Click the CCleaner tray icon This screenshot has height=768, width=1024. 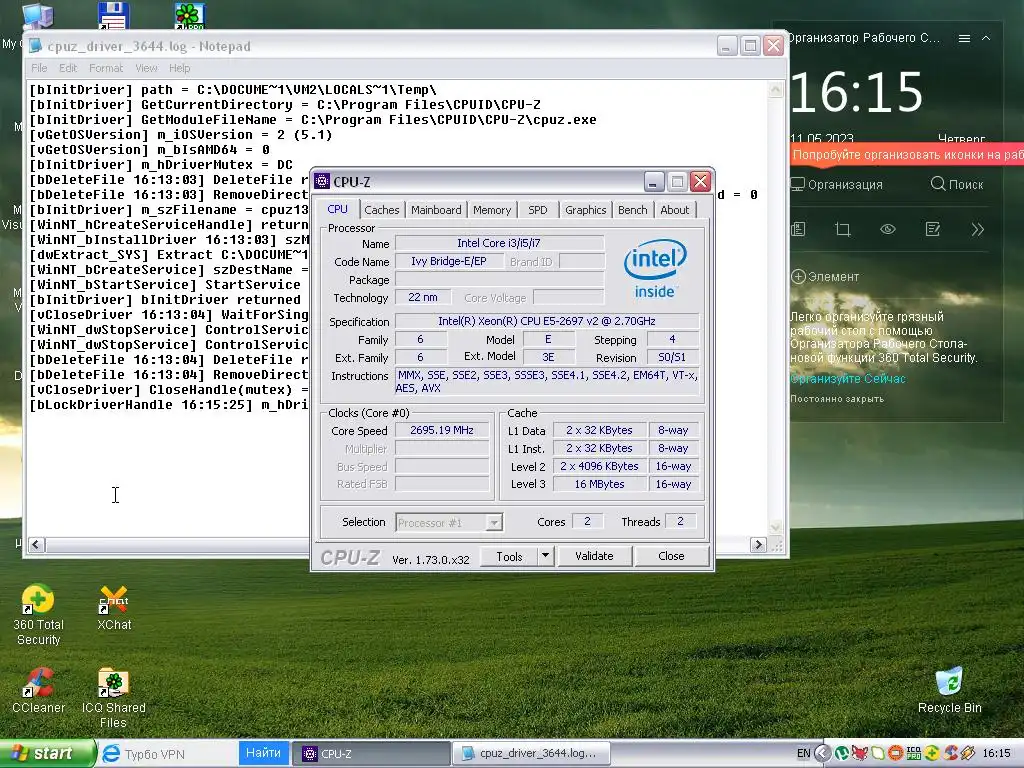pyautogui.click(x=950, y=754)
